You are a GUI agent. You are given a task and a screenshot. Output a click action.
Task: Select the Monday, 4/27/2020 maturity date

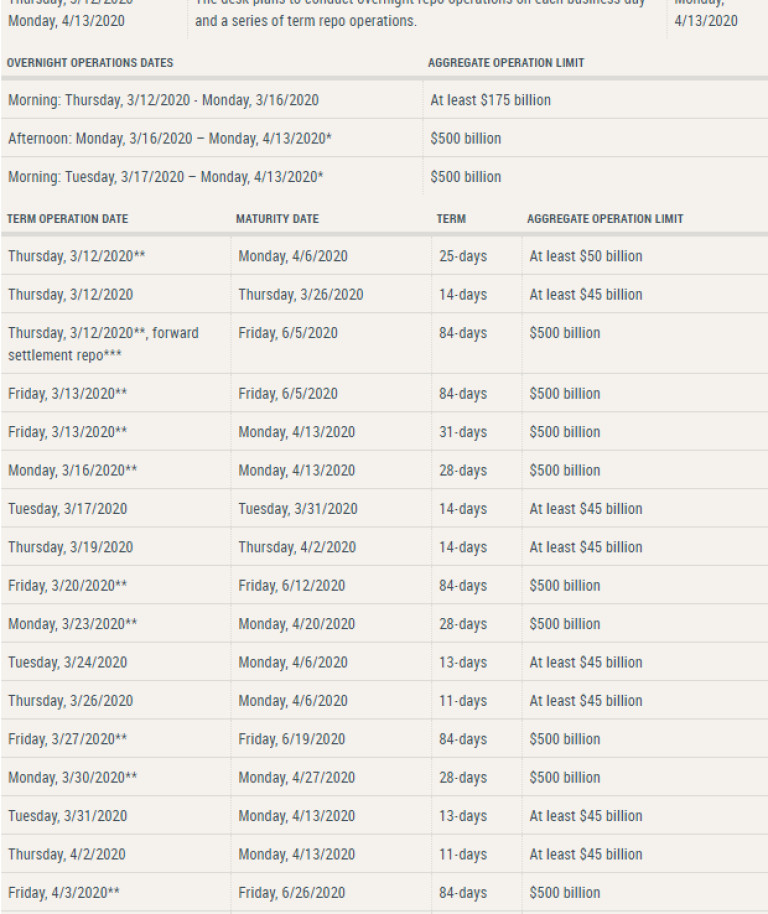[x=296, y=777]
